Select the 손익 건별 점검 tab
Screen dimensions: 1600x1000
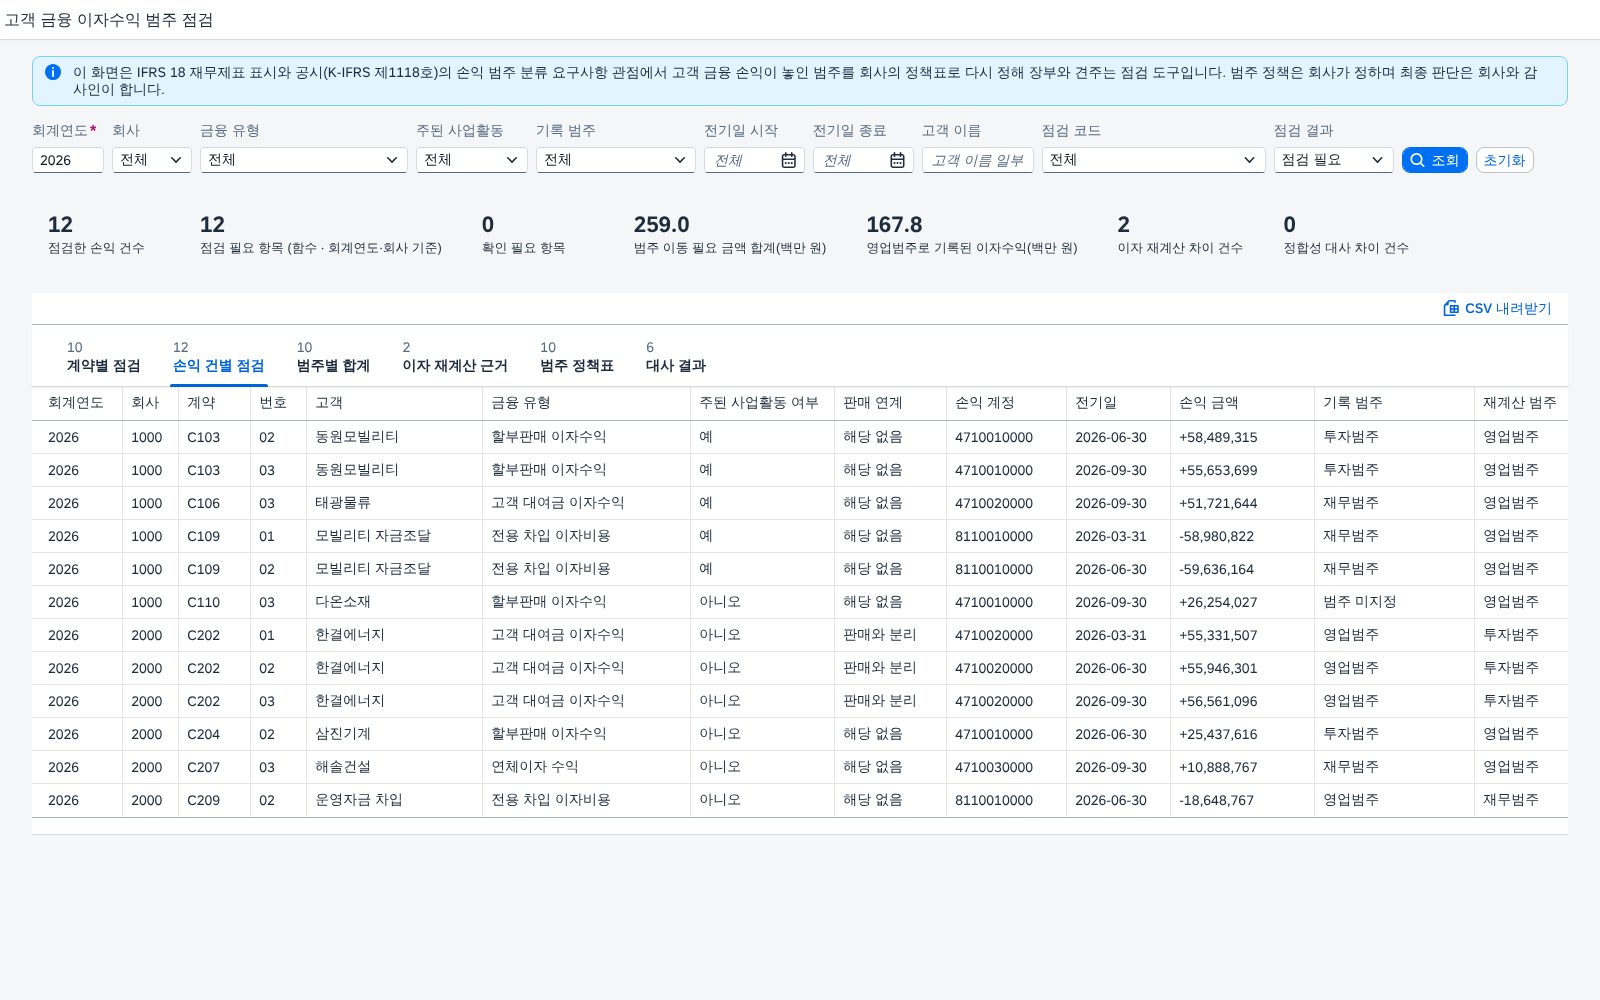coord(218,358)
